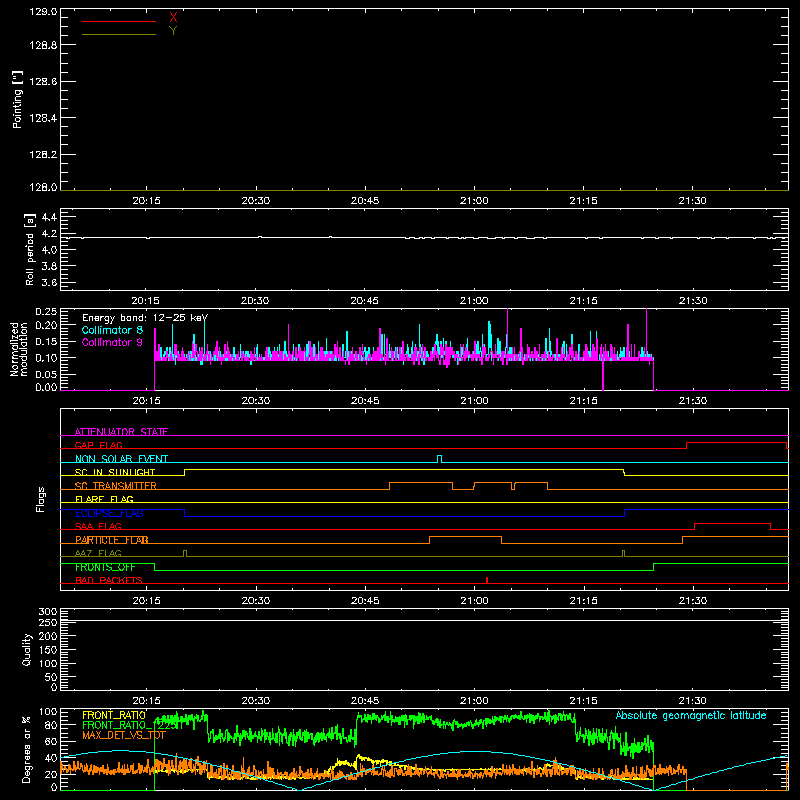
Task: Click the yellow FRONT_RATIO legend entry
Action: [x=114, y=715]
